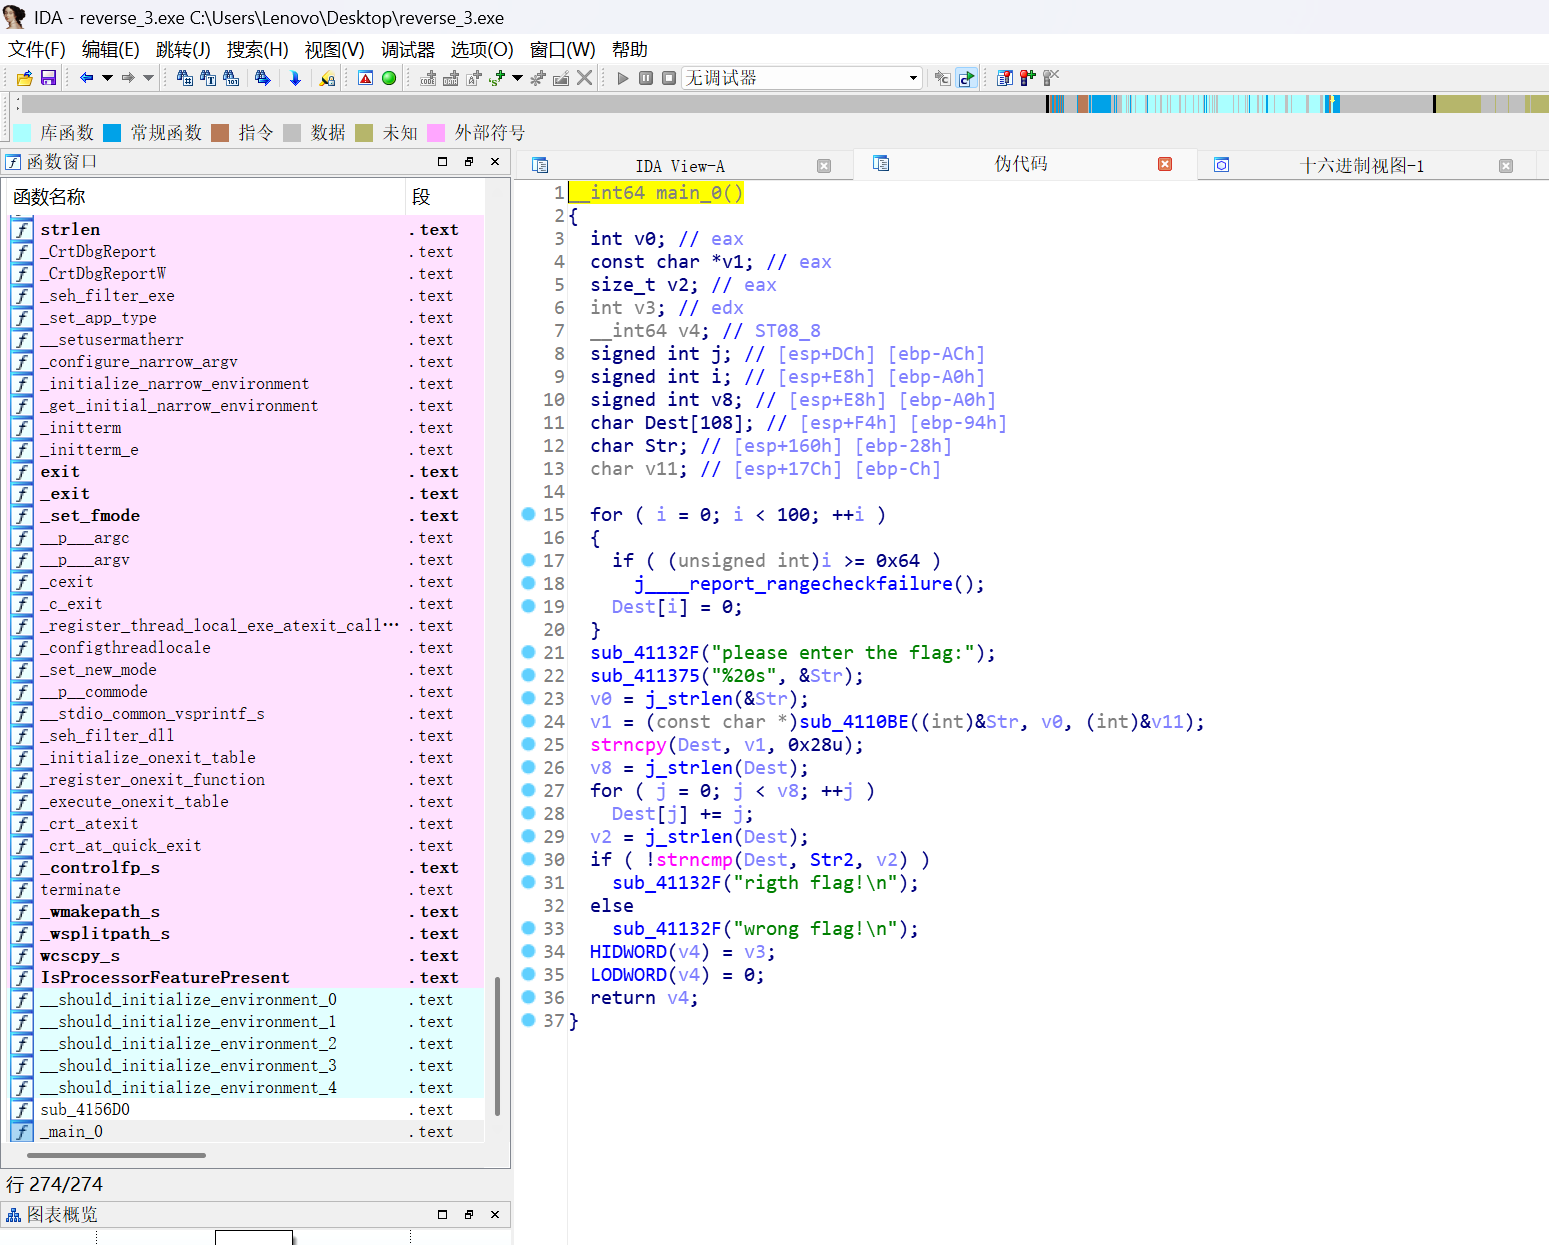Toggle the breakpoint dot on line 21
This screenshot has width=1549, height=1245.
coord(529,652)
